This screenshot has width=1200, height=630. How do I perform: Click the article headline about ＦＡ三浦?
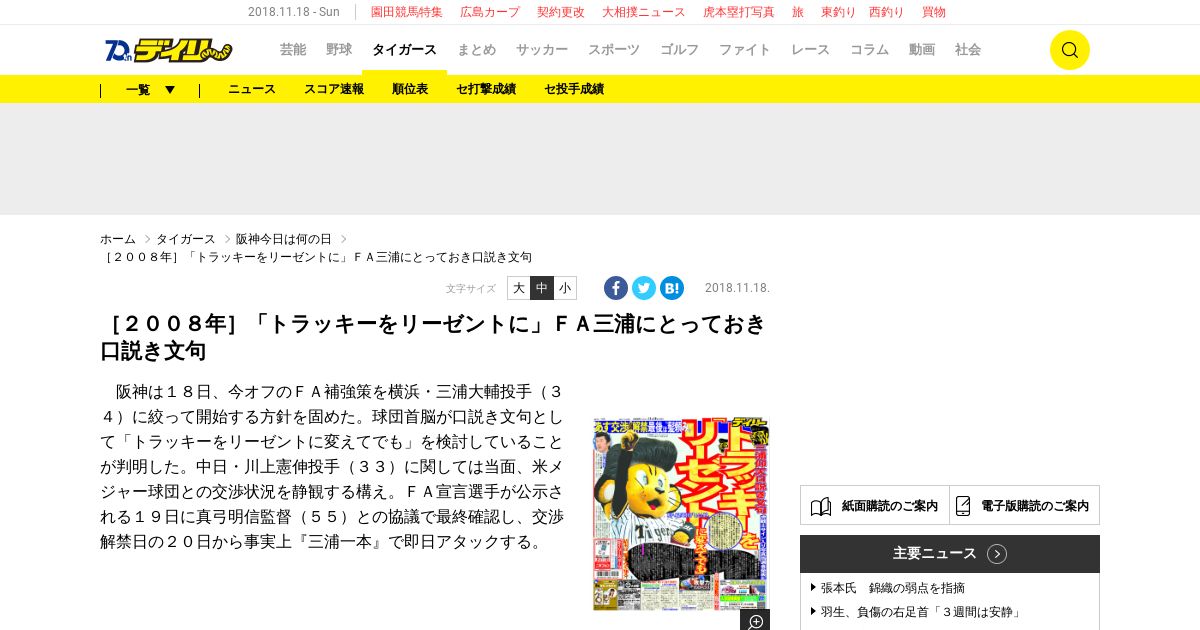pyautogui.click(x=434, y=337)
